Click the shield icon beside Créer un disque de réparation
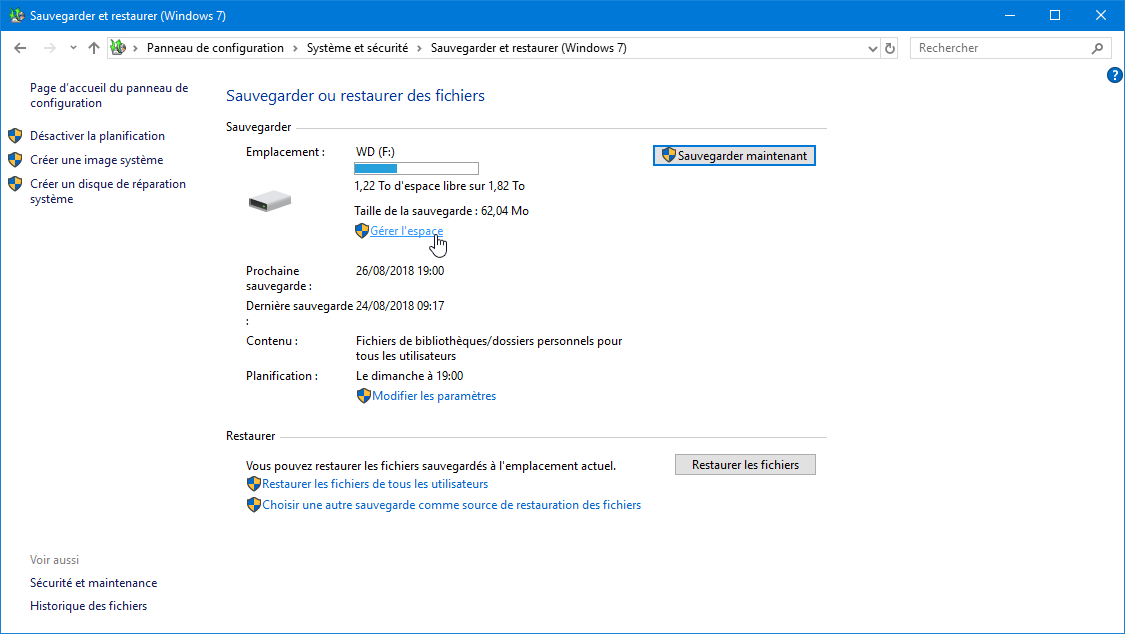The image size is (1125, 634). [x=15, y=184]
